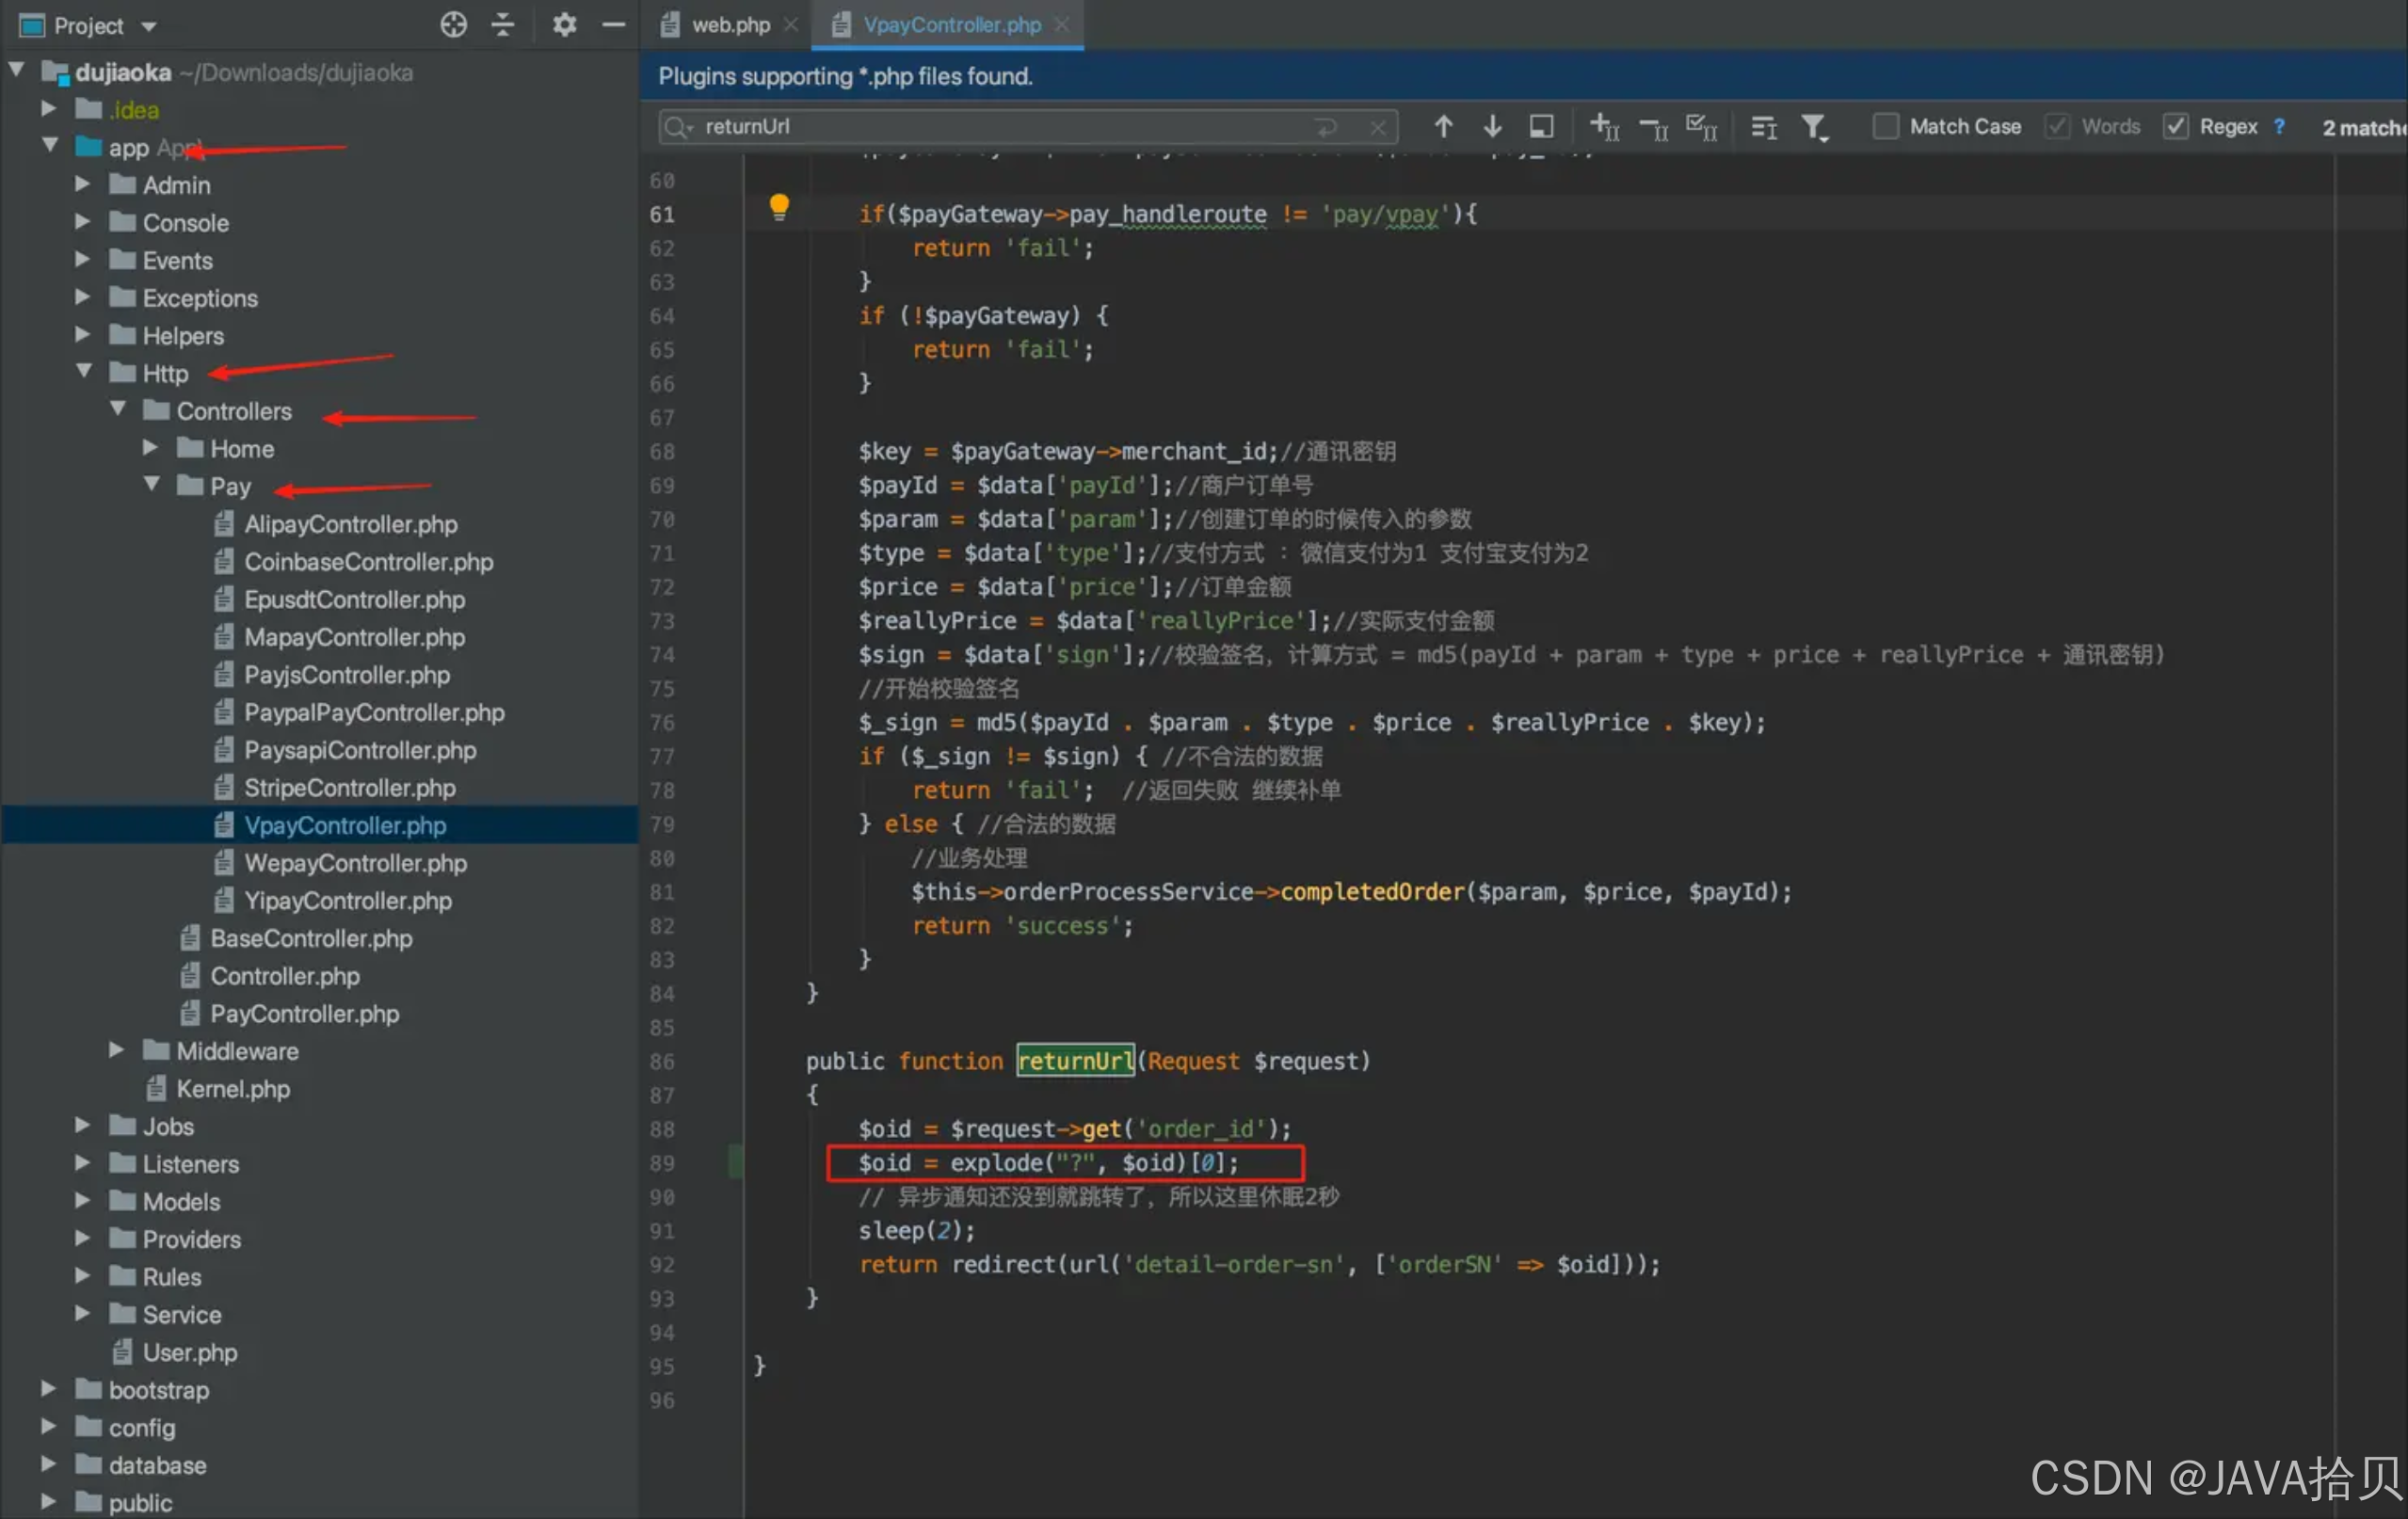Click the multiple lines search icon
2408x1519 pixels.
[1764, 127]
